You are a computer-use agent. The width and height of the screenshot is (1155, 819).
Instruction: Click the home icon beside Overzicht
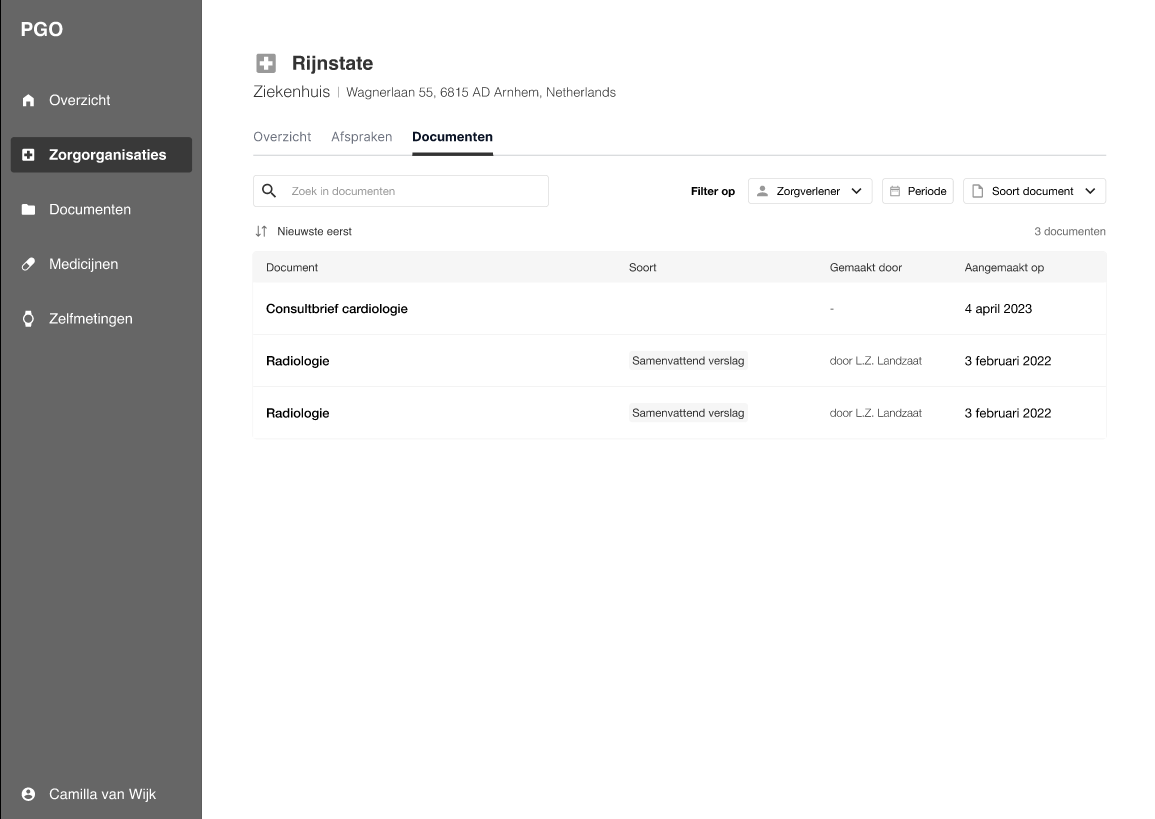(x=28, y=101)
